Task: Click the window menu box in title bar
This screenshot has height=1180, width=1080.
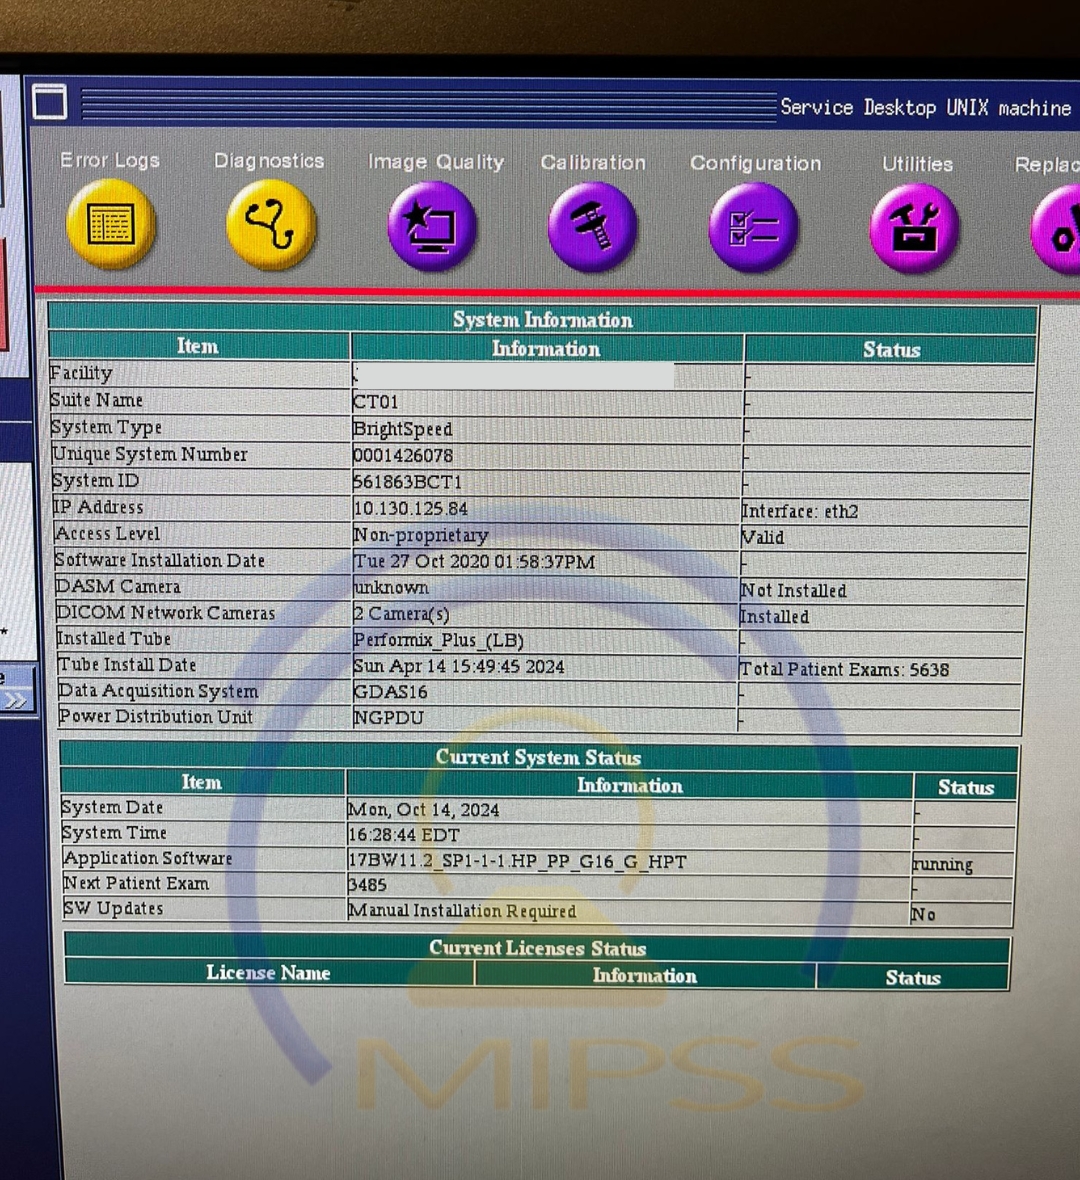Action: pyautogui.click(x=50, y=102)
